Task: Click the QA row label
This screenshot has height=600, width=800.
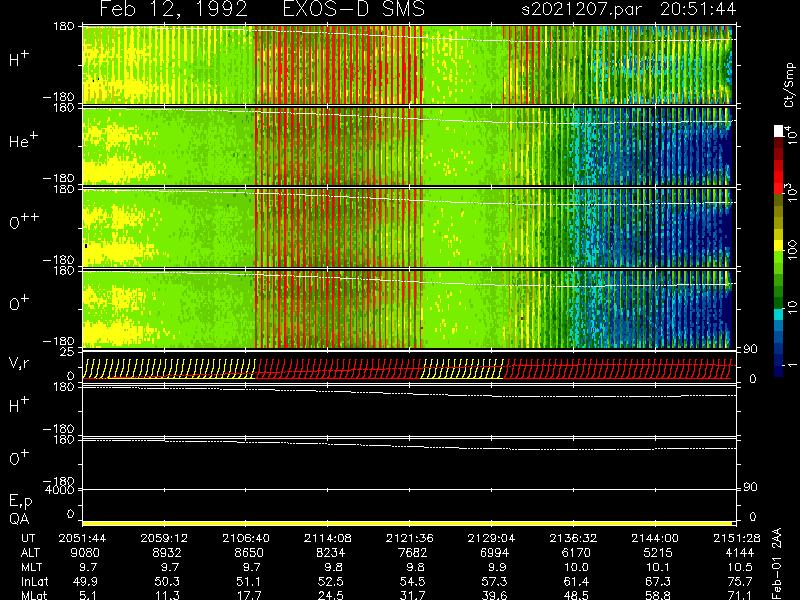Action: coord(19,519)
